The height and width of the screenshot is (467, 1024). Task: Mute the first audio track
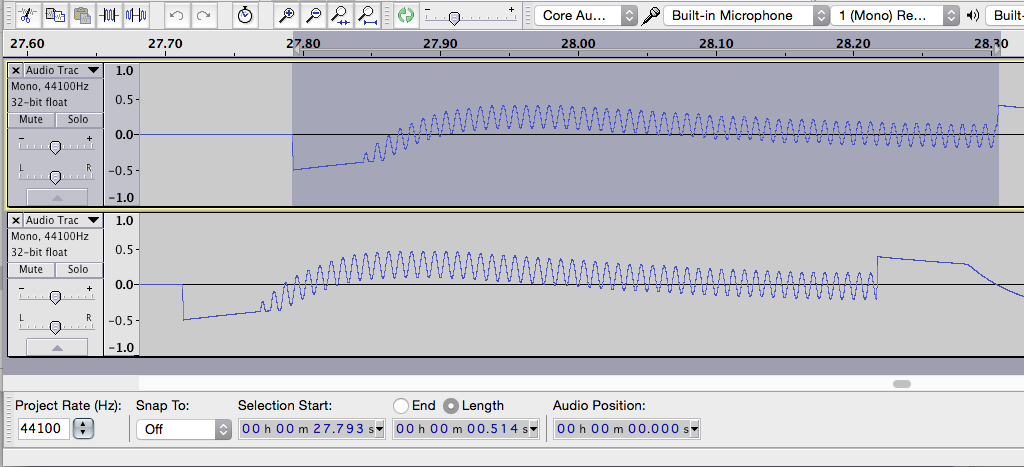coord(31,120)
